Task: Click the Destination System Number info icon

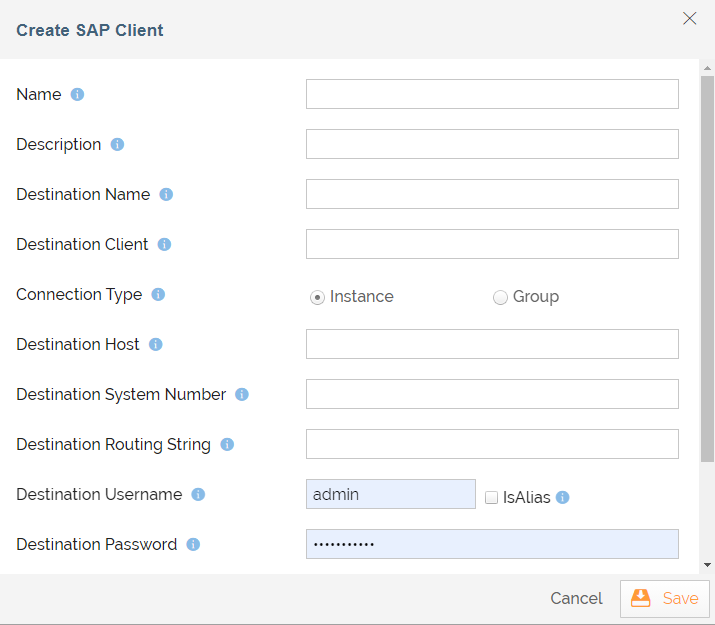Action: click(242, 394)
